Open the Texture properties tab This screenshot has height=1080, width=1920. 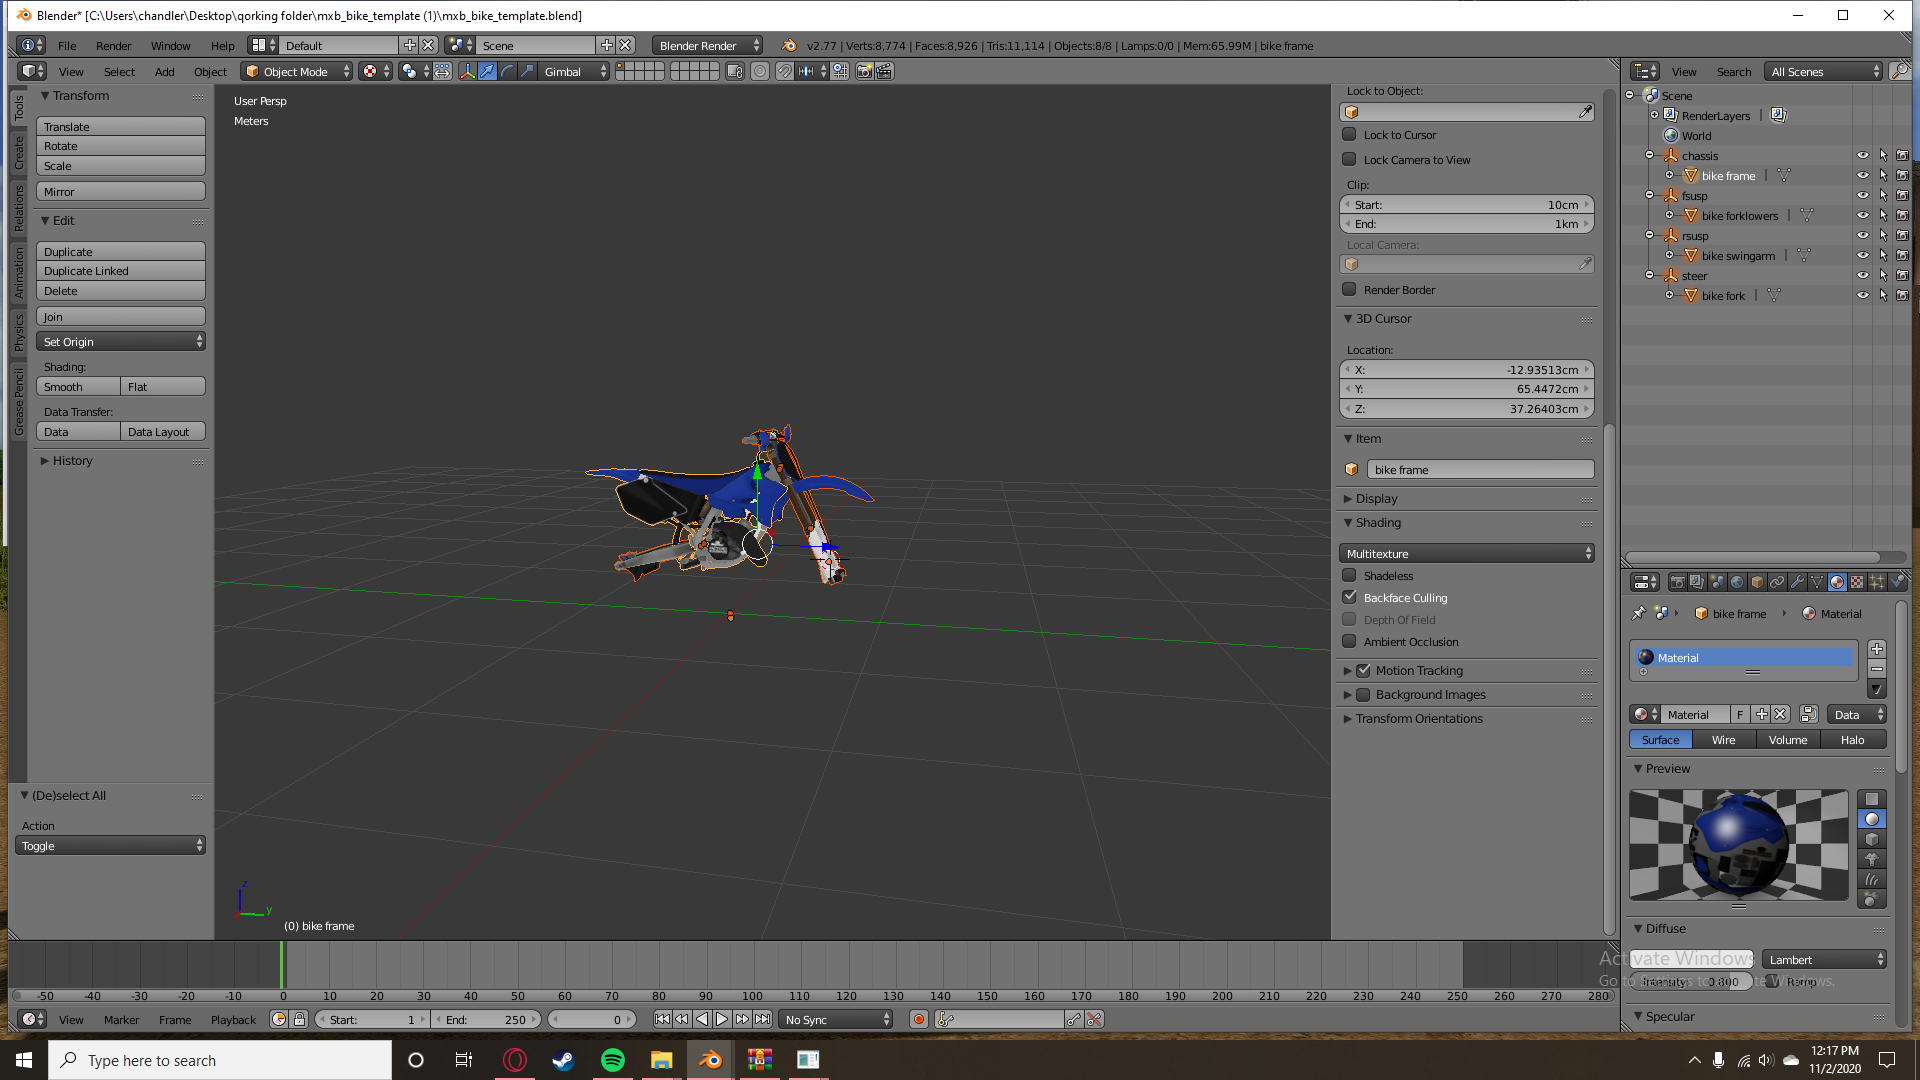click(1857, 582)
